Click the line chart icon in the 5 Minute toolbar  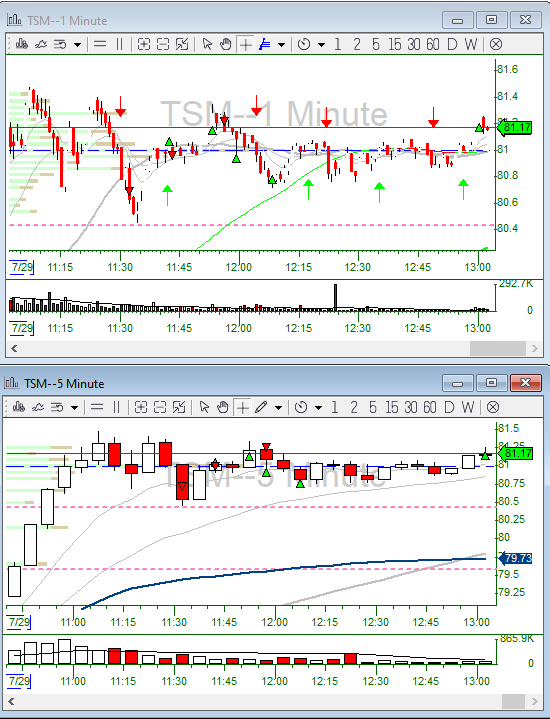point(38,407)
